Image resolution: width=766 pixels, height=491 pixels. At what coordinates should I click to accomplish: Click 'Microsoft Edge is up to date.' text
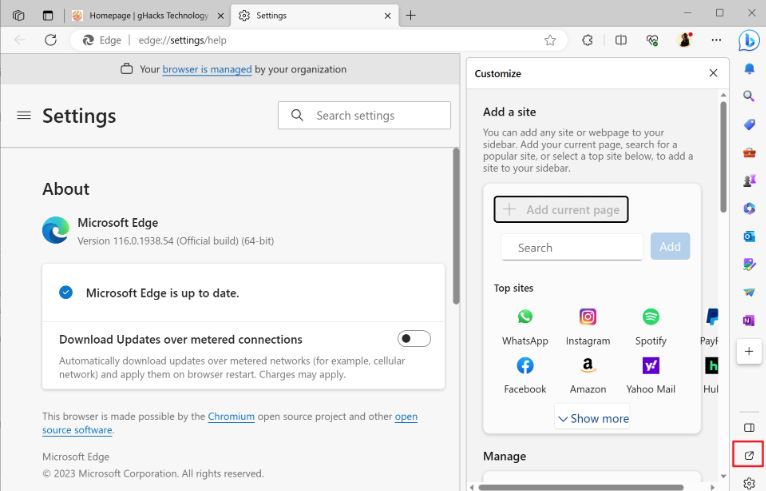click(x=163, y=293)
